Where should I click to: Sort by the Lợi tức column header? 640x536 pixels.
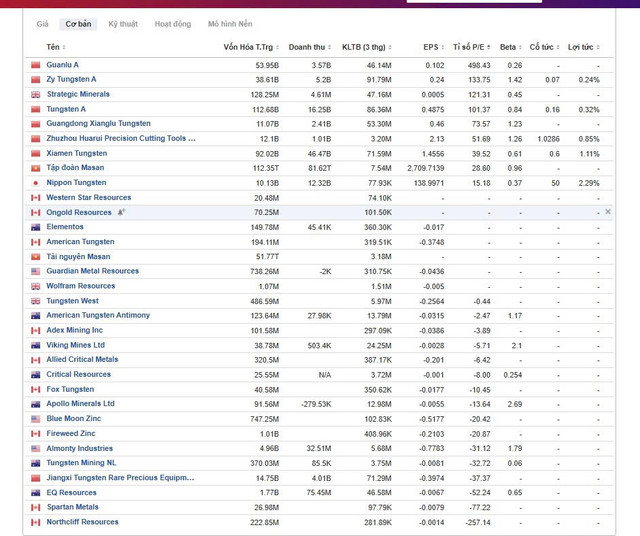(582, 47)
